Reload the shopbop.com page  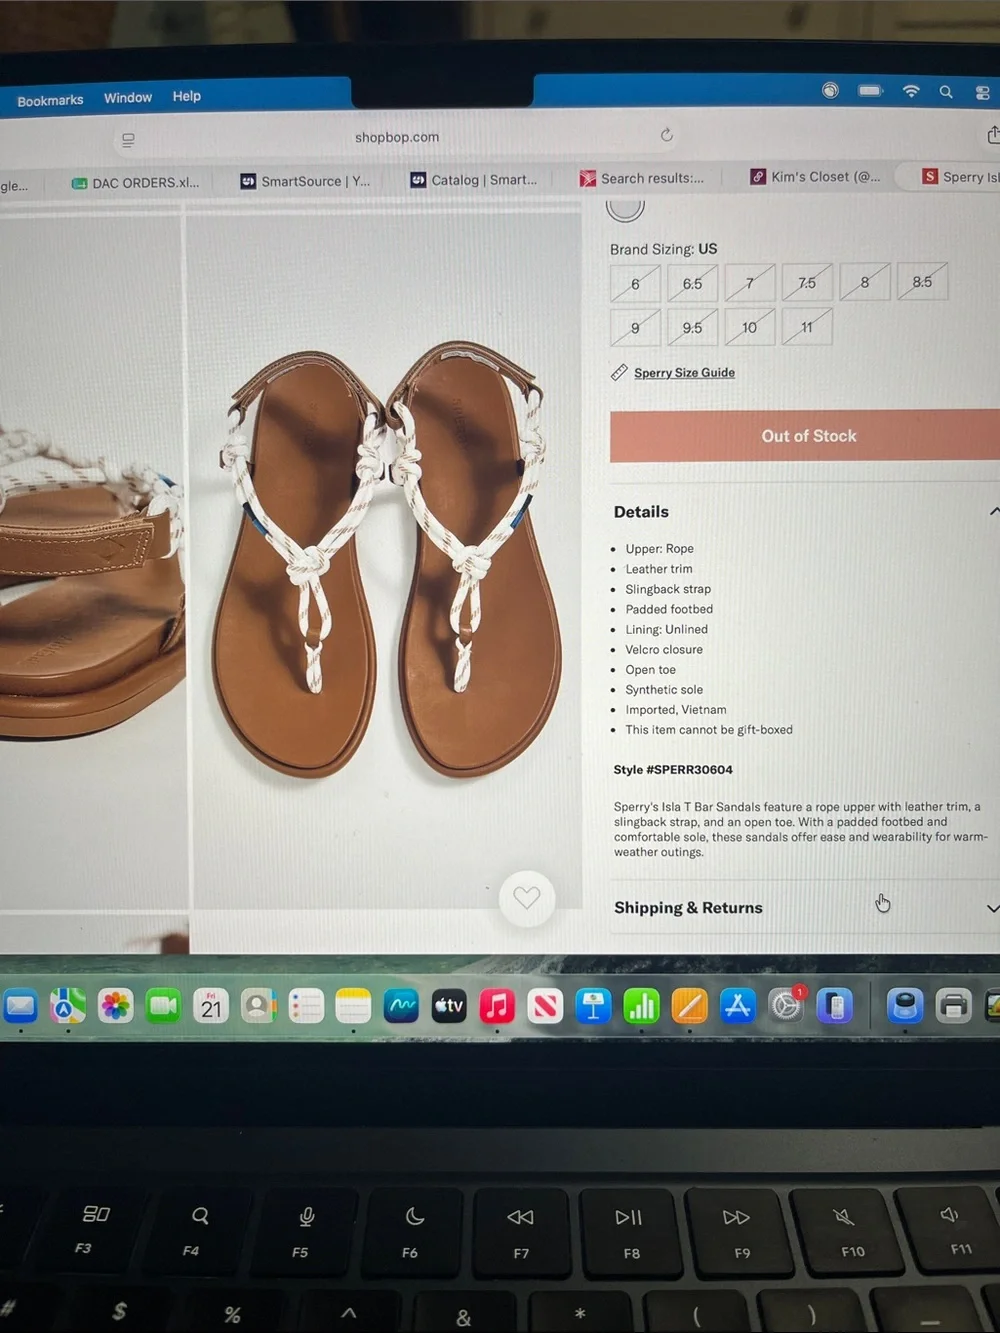[x=667, y=135]
